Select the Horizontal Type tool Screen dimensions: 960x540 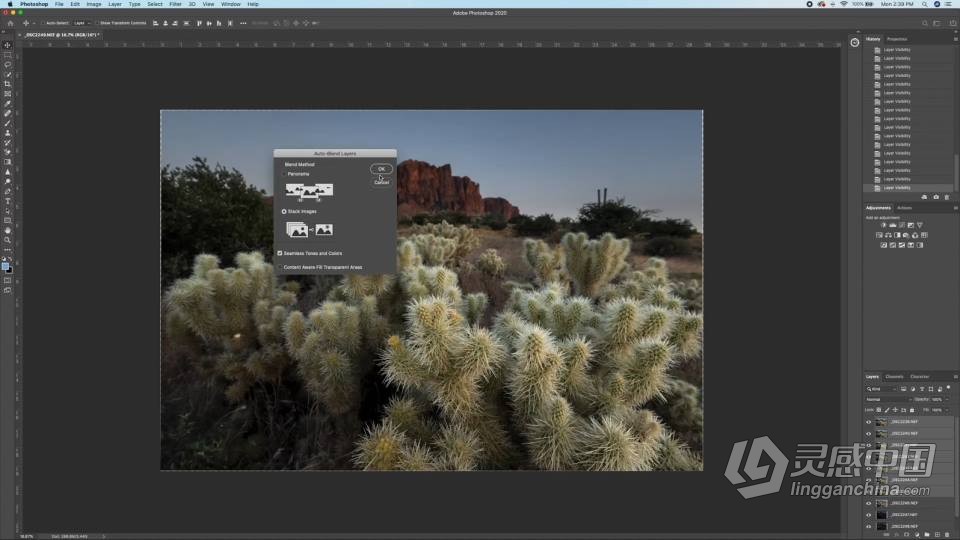pyautogui.click(x=7, y=201)
